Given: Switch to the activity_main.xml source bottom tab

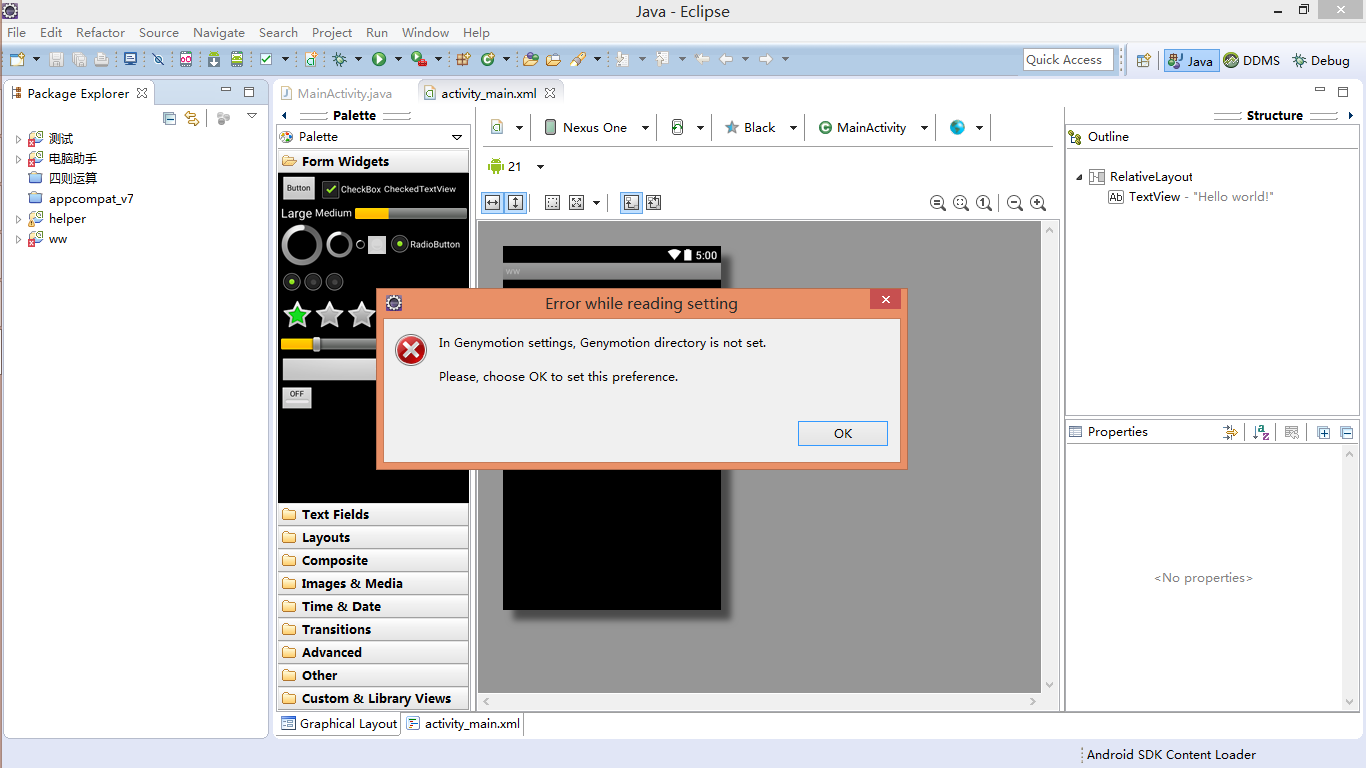Looking at the screenshot, I should tap(463, 724).
